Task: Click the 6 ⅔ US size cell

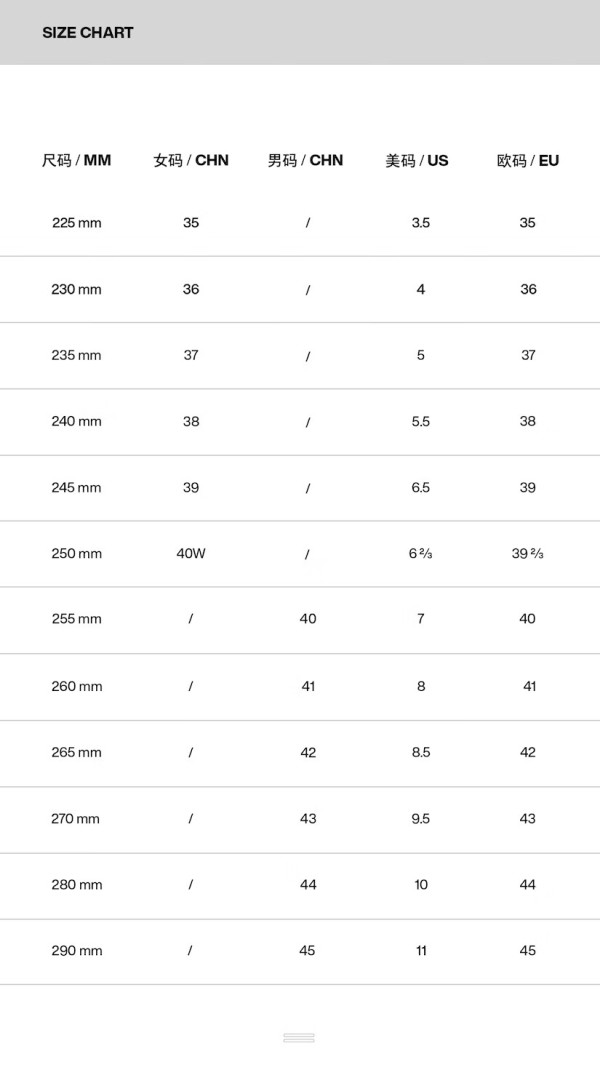Action: (420, 554)
